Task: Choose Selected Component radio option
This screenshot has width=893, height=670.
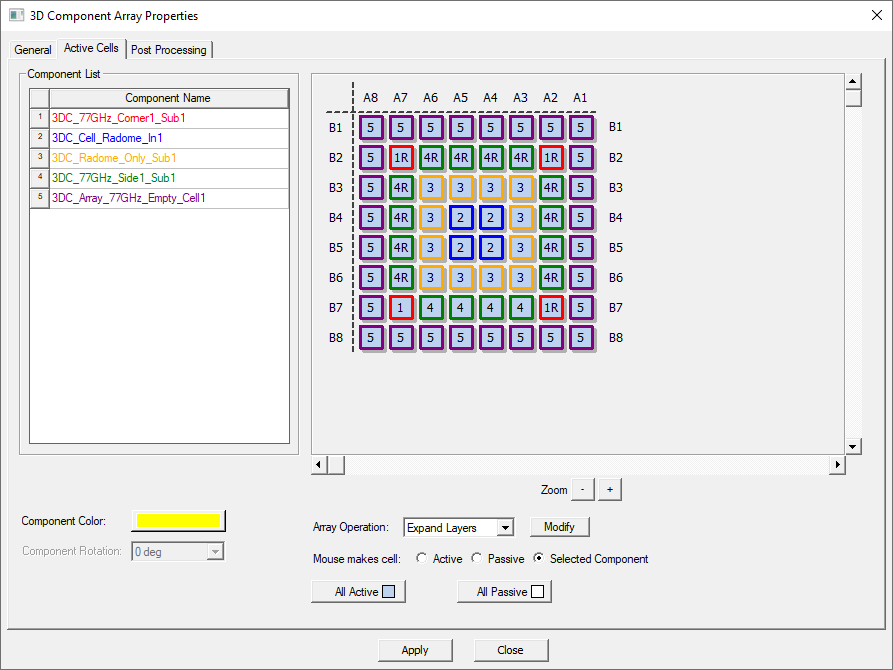Action: (538, 558)
